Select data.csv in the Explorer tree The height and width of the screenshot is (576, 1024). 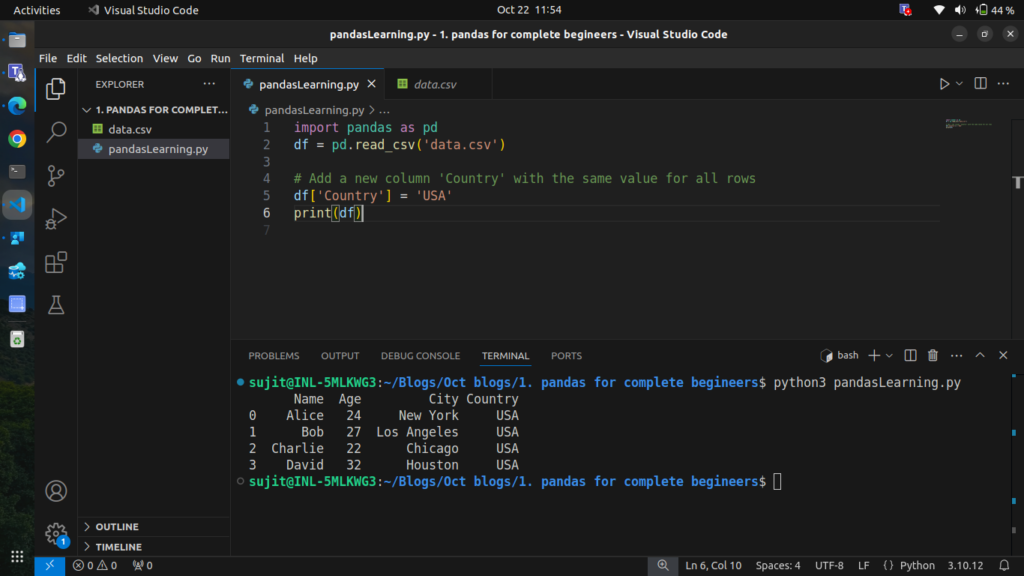click(130, 129)
